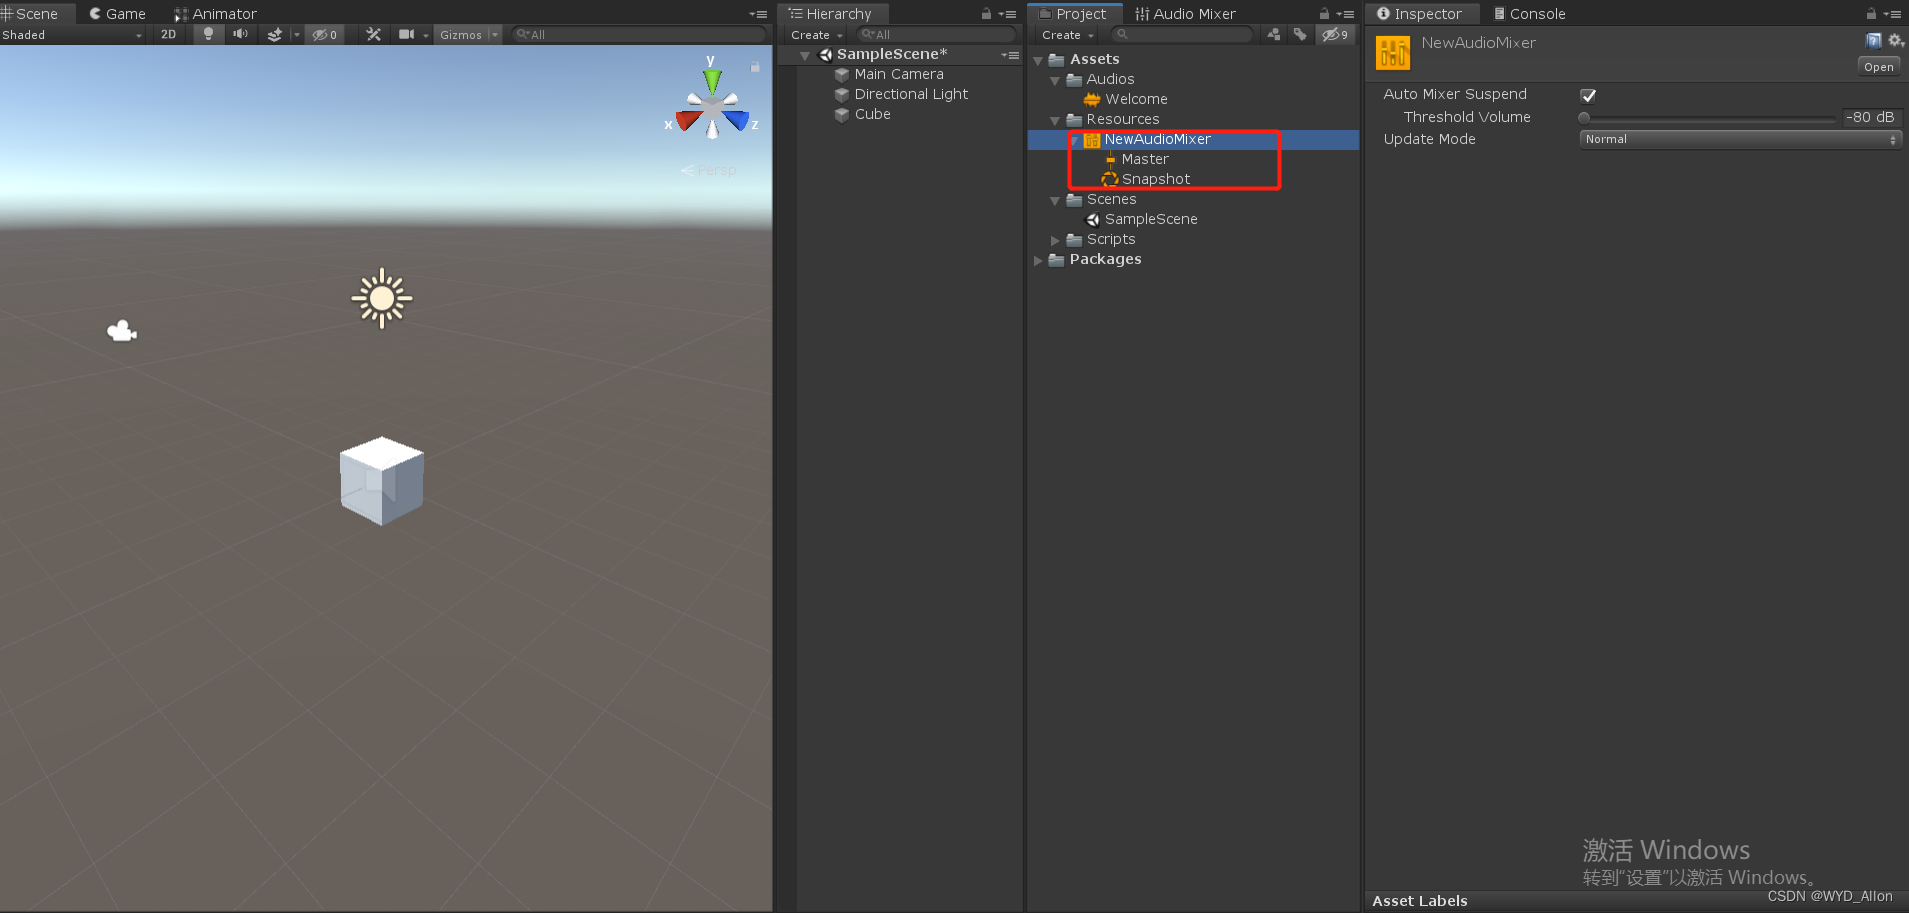Click the padlock icon on the Inspector tab

tap(1871, 13)
